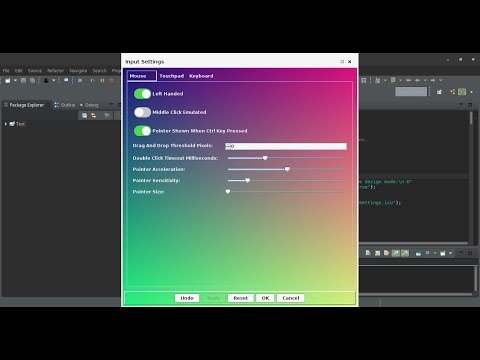
Task: Toggle the Left Handed switch
Action: tap(142, 94)
